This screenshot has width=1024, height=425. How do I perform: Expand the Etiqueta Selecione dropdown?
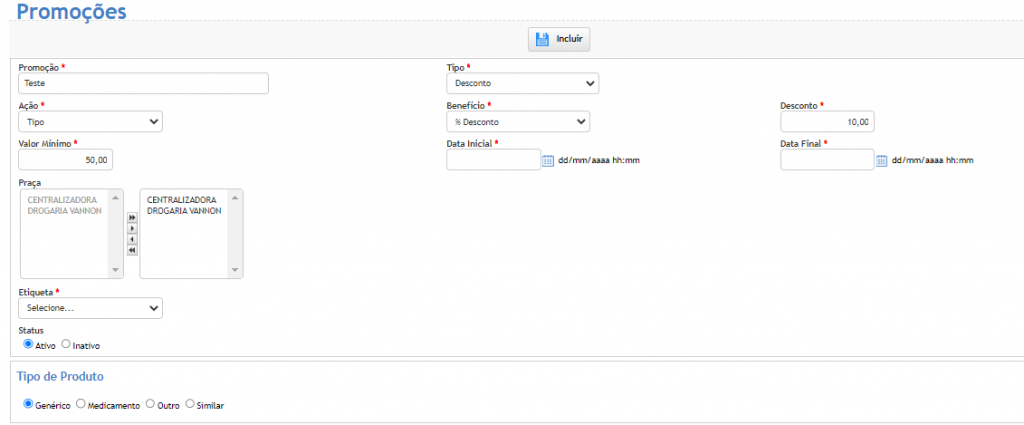90,308
